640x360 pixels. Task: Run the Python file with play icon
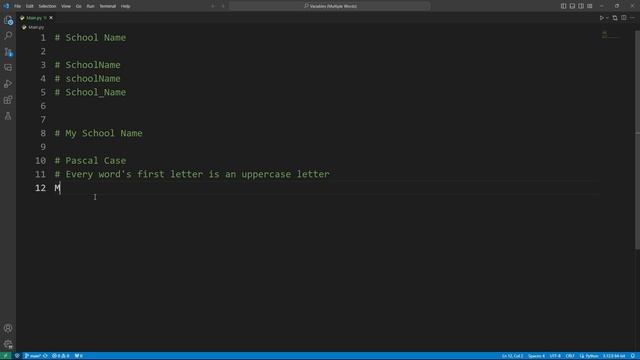pos(601,18)
